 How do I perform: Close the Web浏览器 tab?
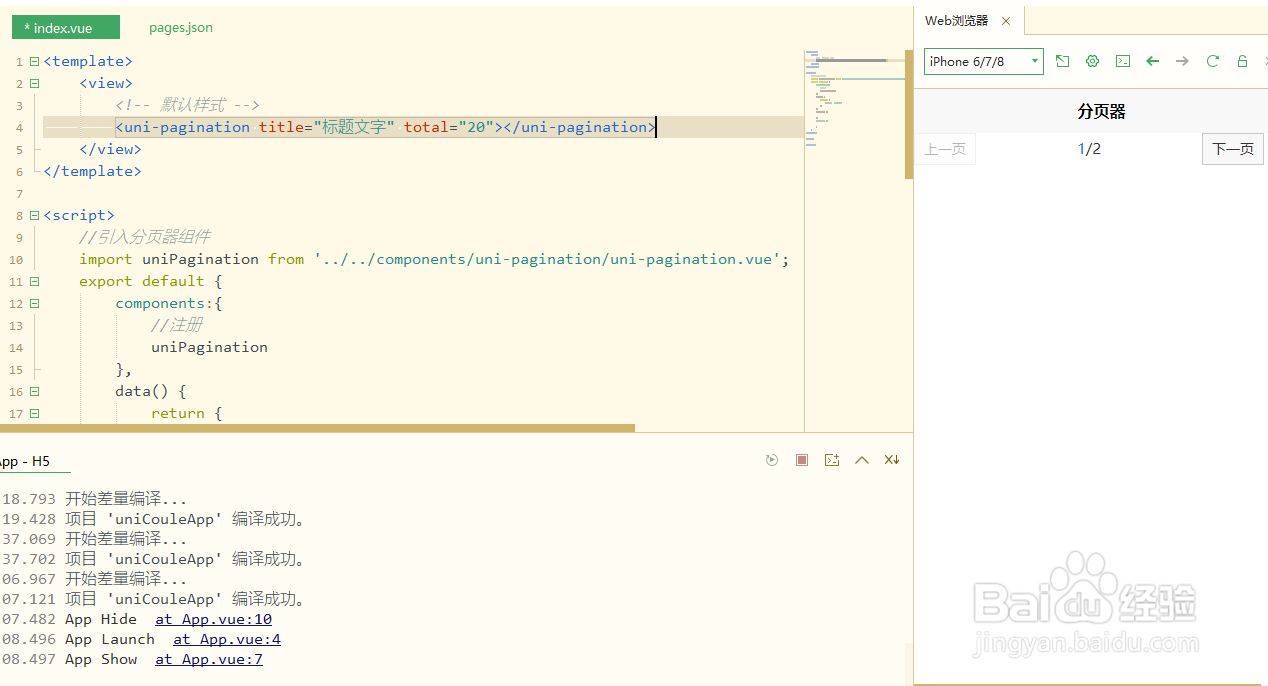pos(1006,21)
